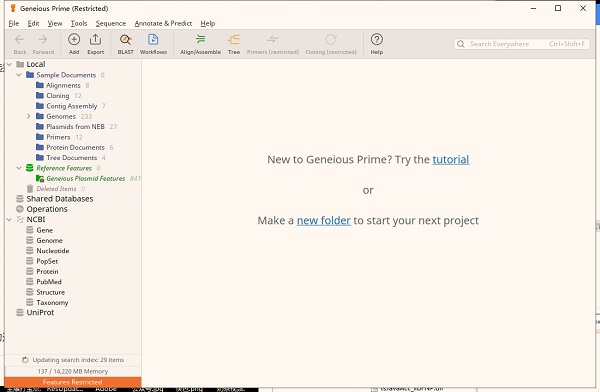Select Geneious Plasmid Features folder

tap(85, 178)
